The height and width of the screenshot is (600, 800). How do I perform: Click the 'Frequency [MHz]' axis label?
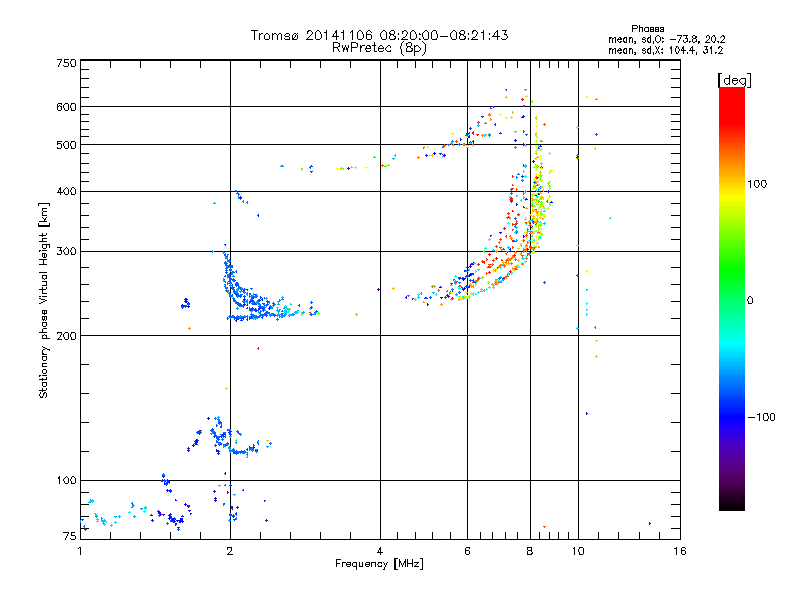[379, 563]
